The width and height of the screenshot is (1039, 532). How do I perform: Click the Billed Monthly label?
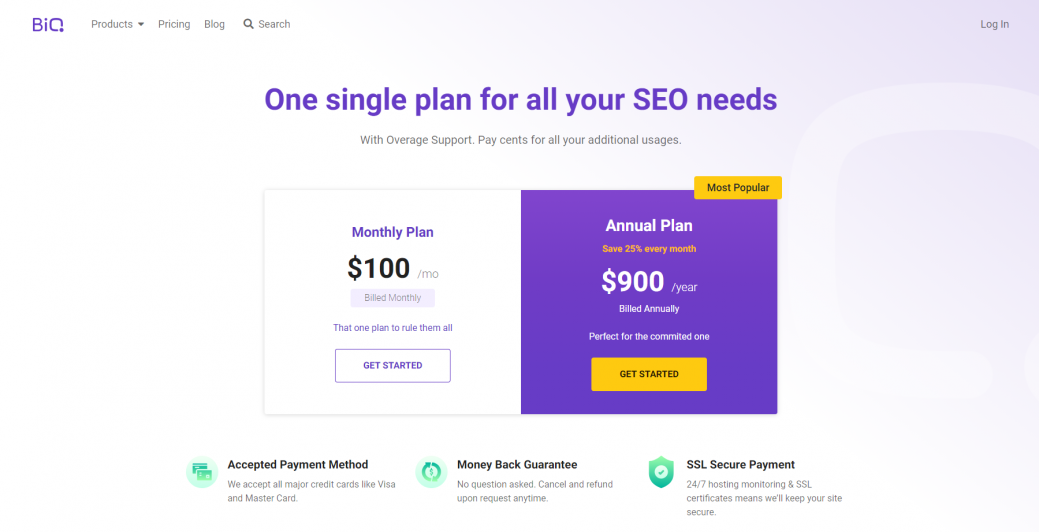coord(393,298)
